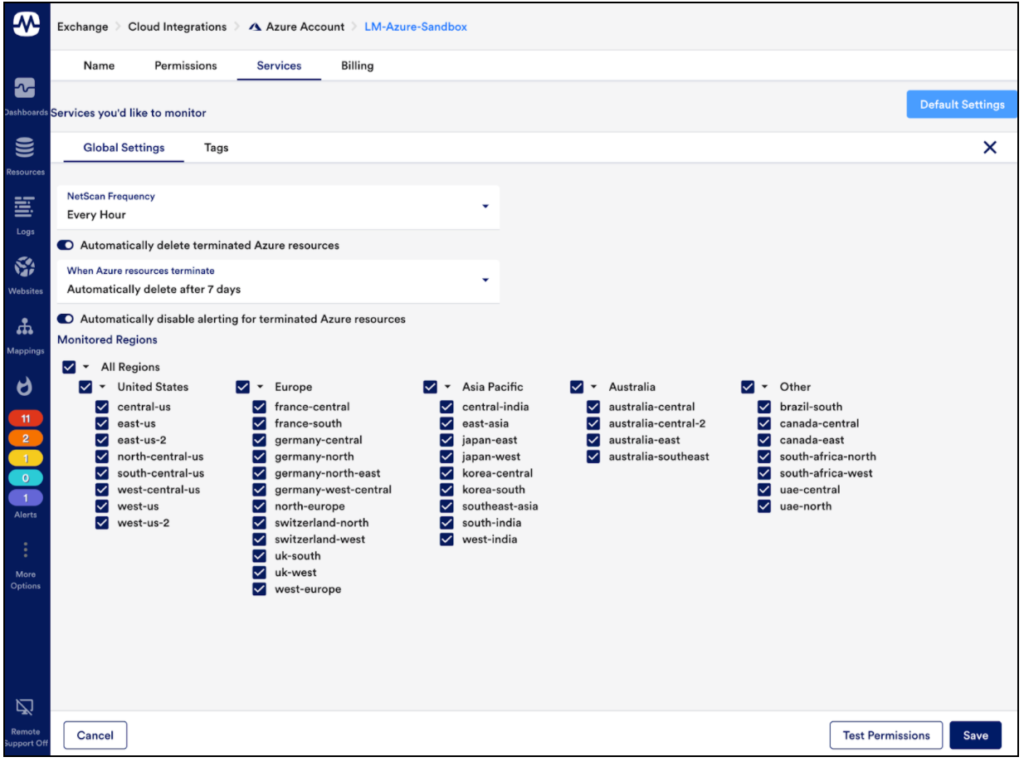Open the Logs sidebar icon

pyautogui.click(x=25, y=207)
